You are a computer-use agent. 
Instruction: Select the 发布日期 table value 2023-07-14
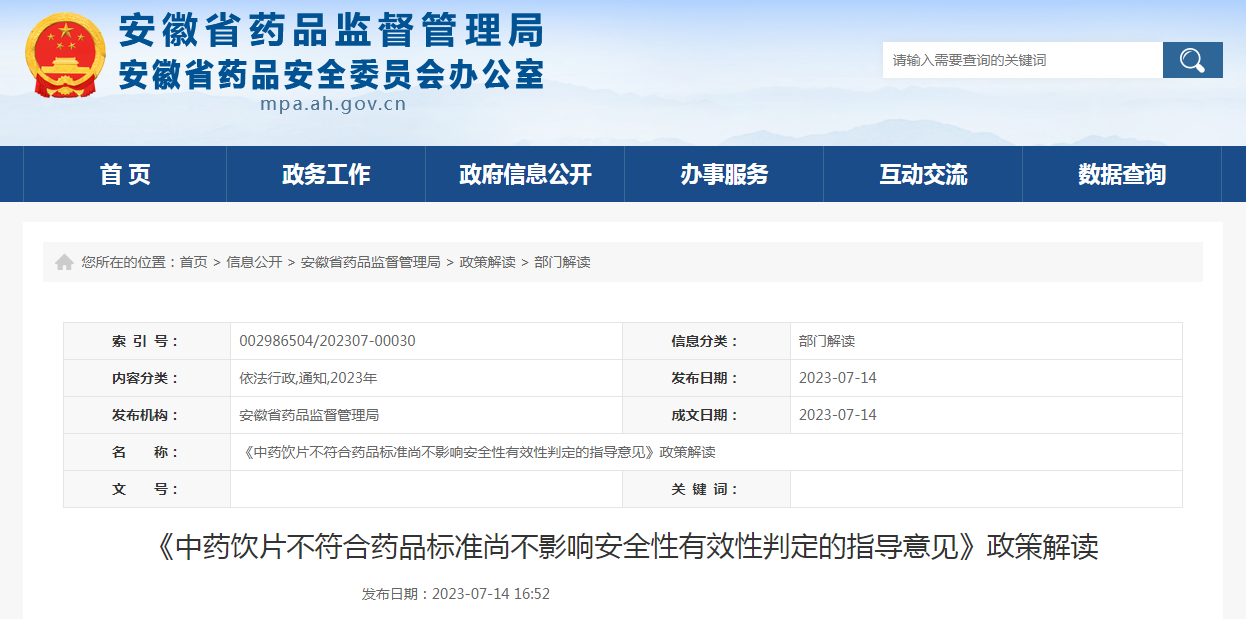pyautogui.click(x=838, y=378)
